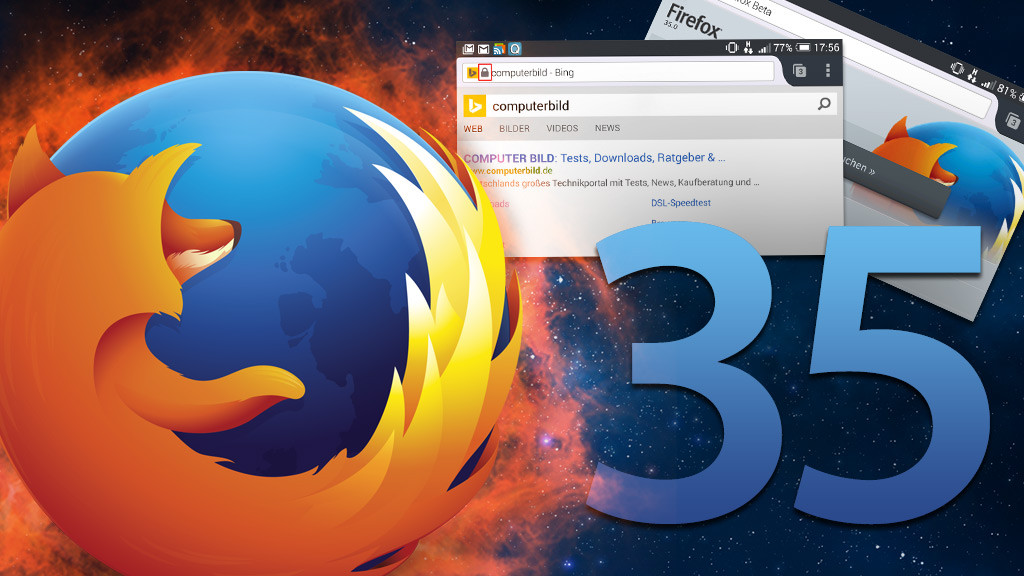Tap the signal strength bars beside 77%

click(x=763, y=48)
